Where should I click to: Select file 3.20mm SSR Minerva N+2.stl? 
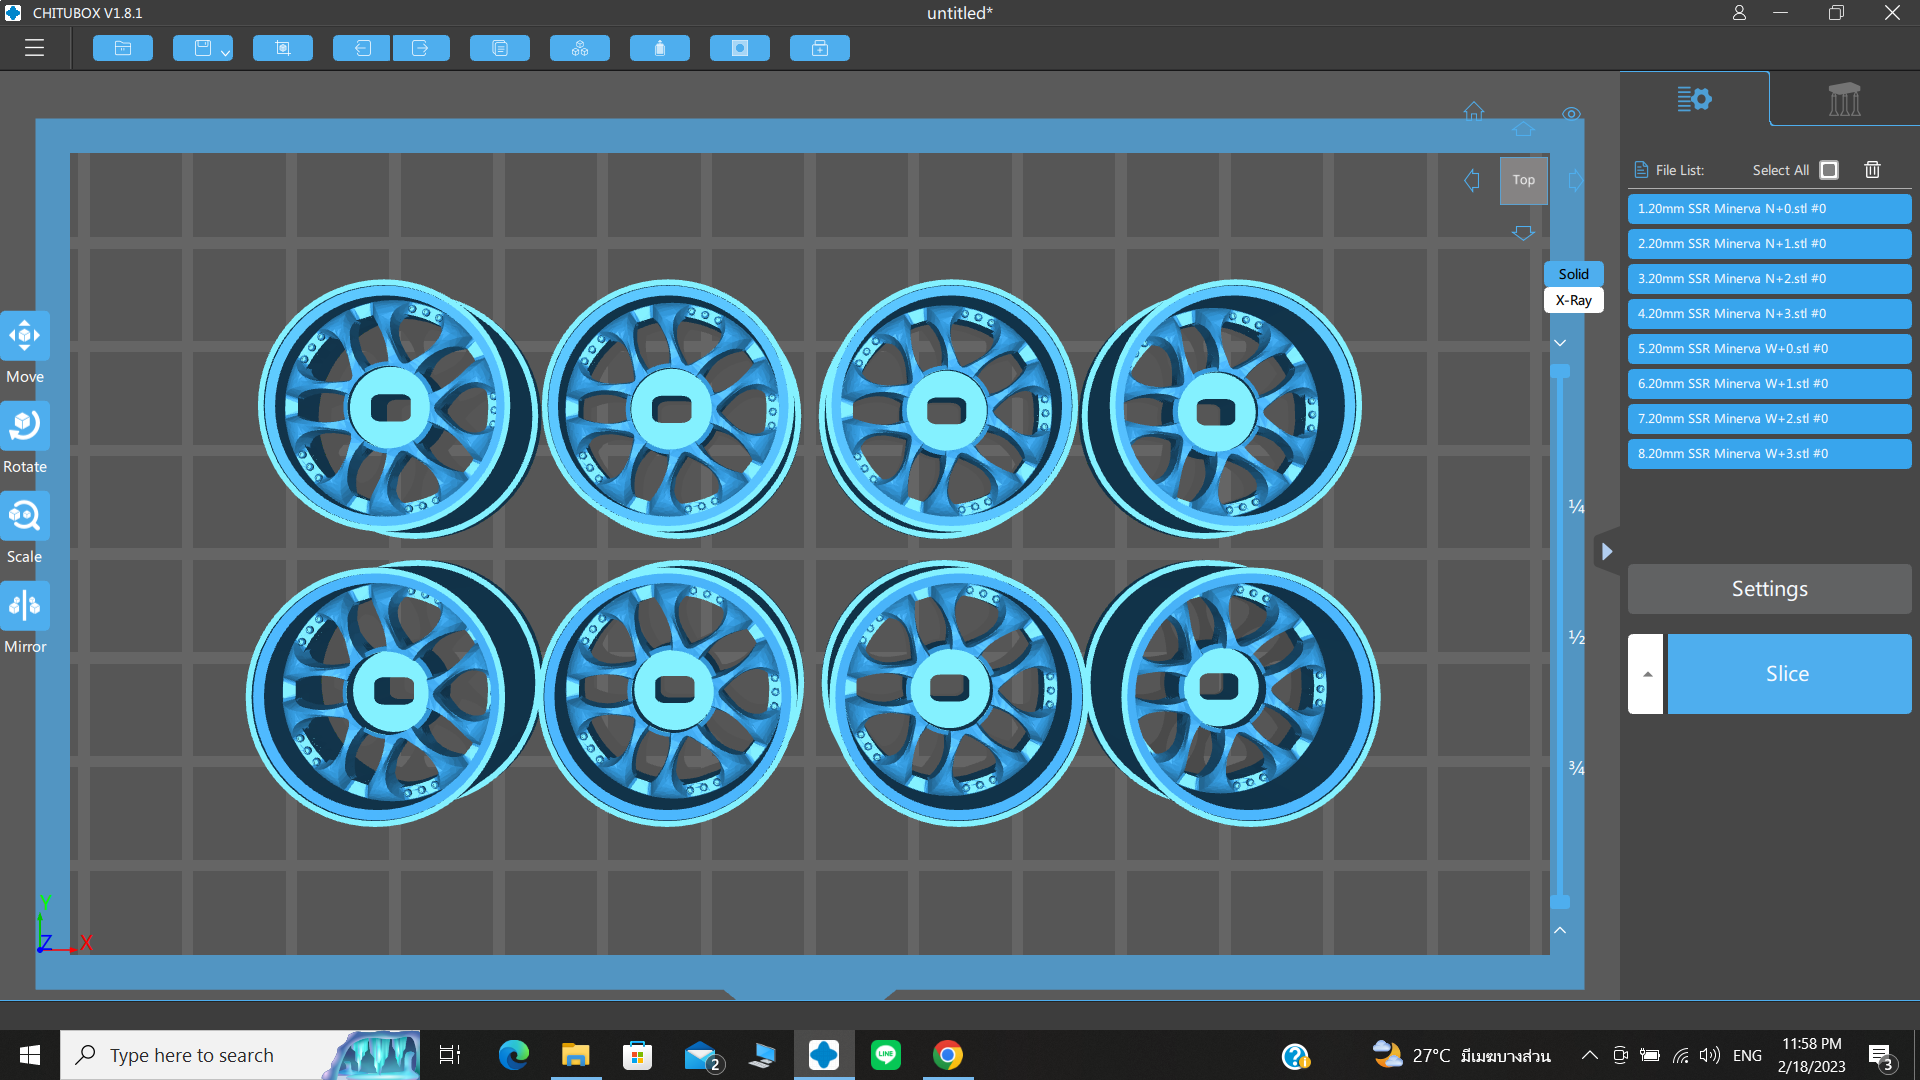tap(1770, 279)
